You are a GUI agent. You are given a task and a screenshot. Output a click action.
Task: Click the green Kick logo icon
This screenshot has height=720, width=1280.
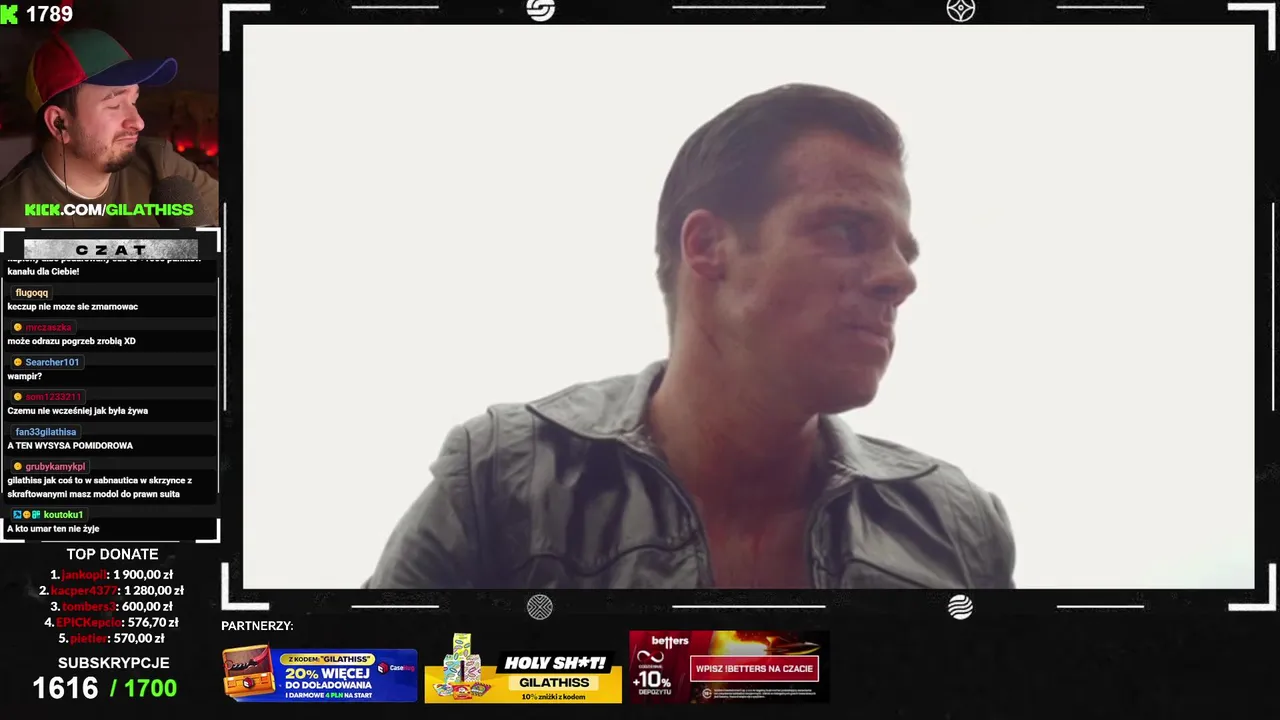coord(10,14)
